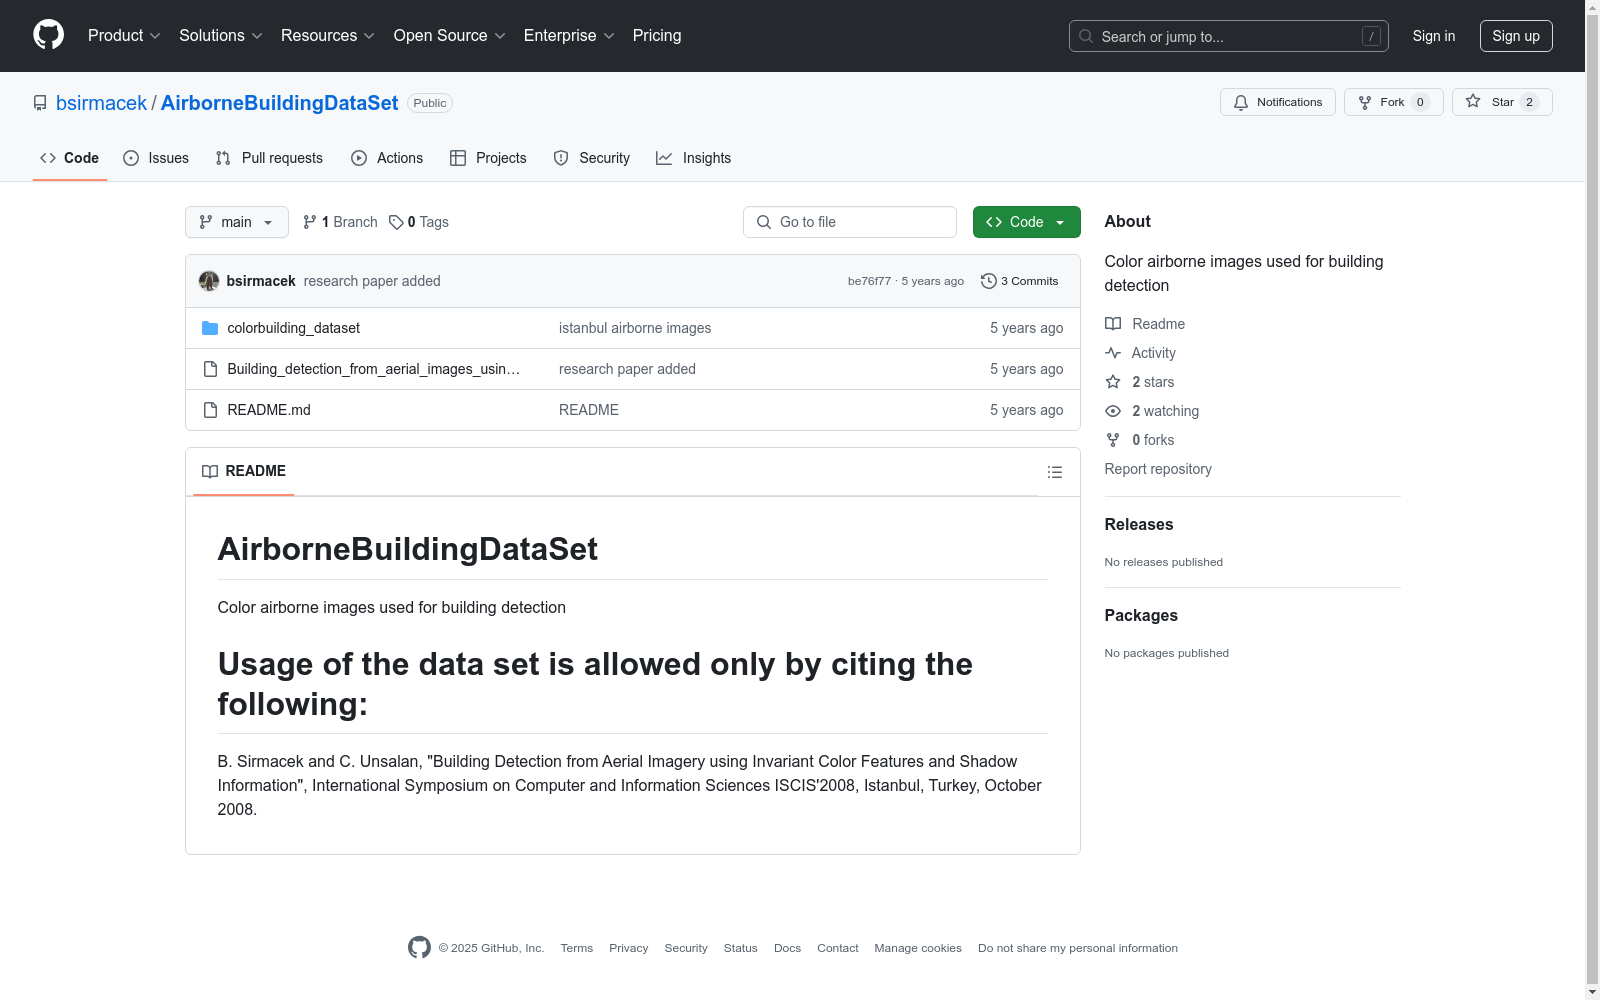Click the tag icon next to 0 Tags
The width and height of the screenshot is (1600, 1000).
coord(396,222)
